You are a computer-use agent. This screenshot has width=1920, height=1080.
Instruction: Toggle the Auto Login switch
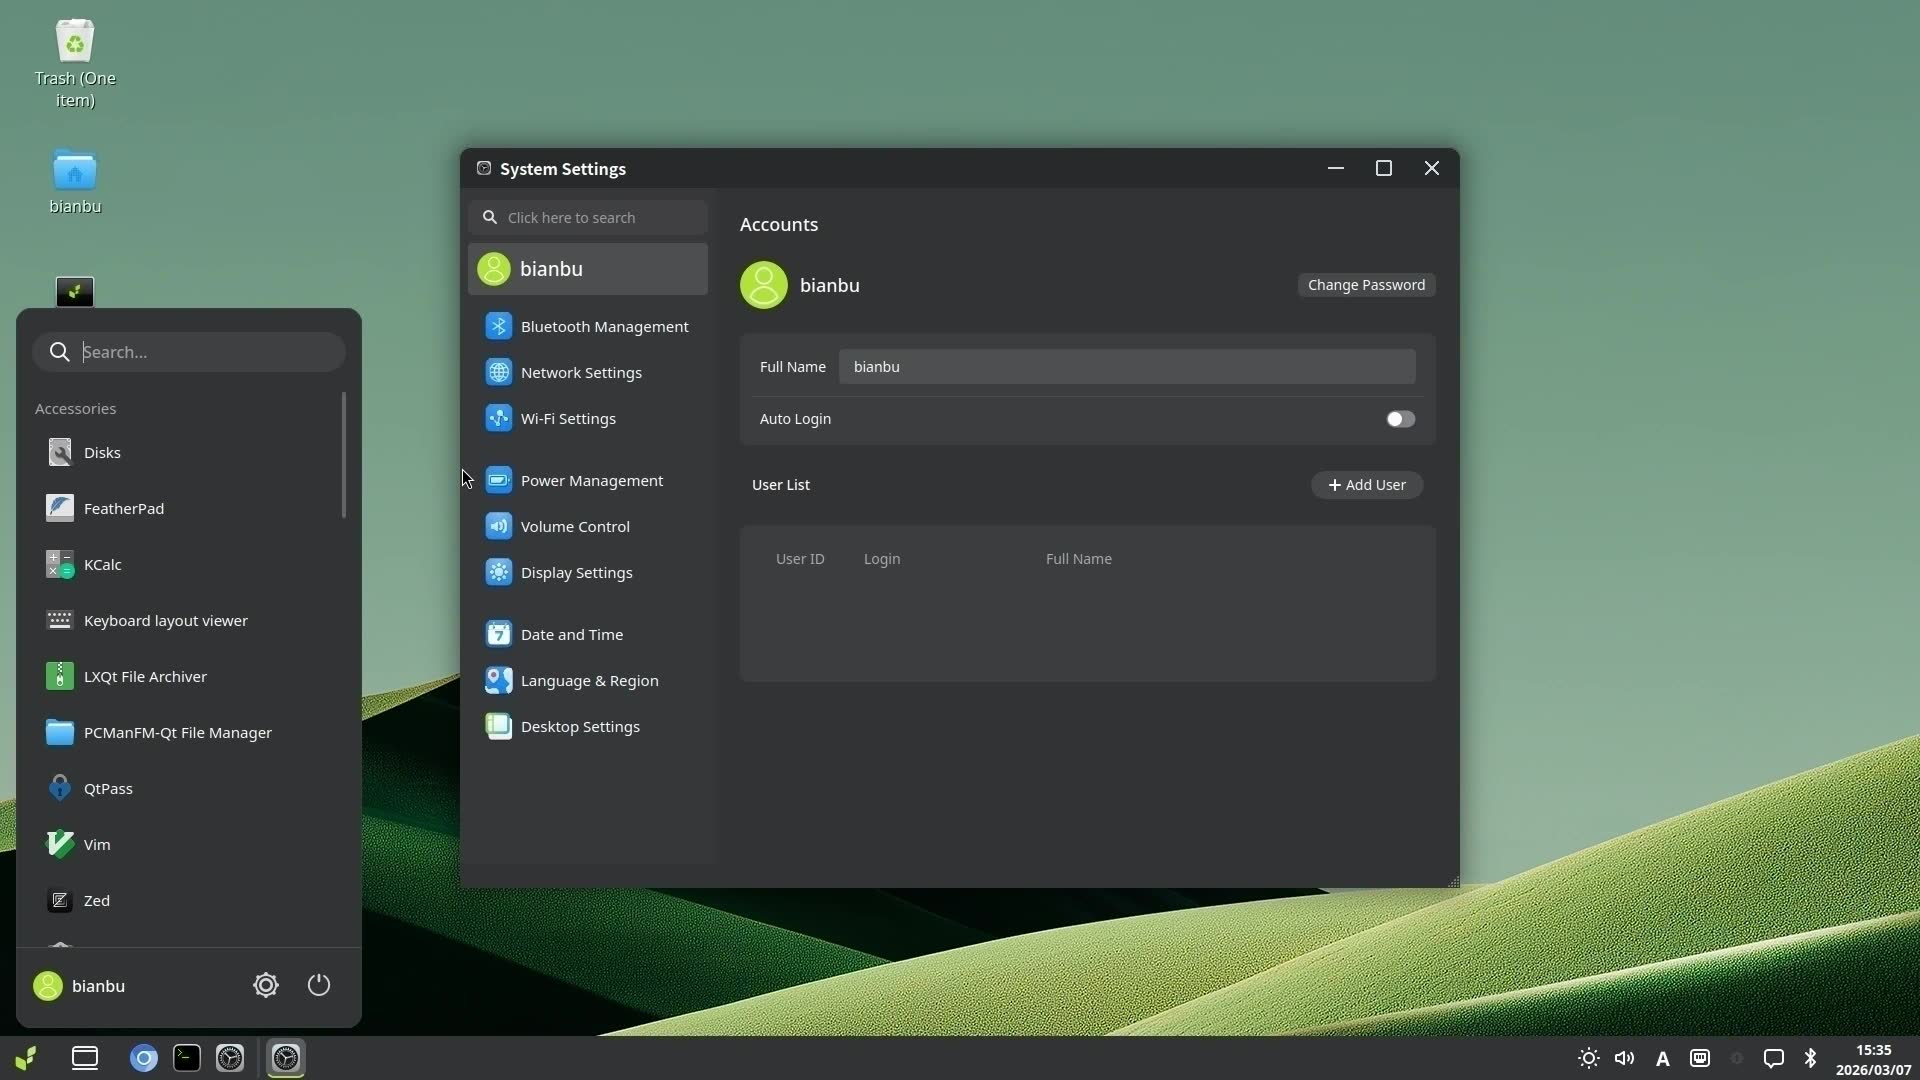(x=1400, y=419)
